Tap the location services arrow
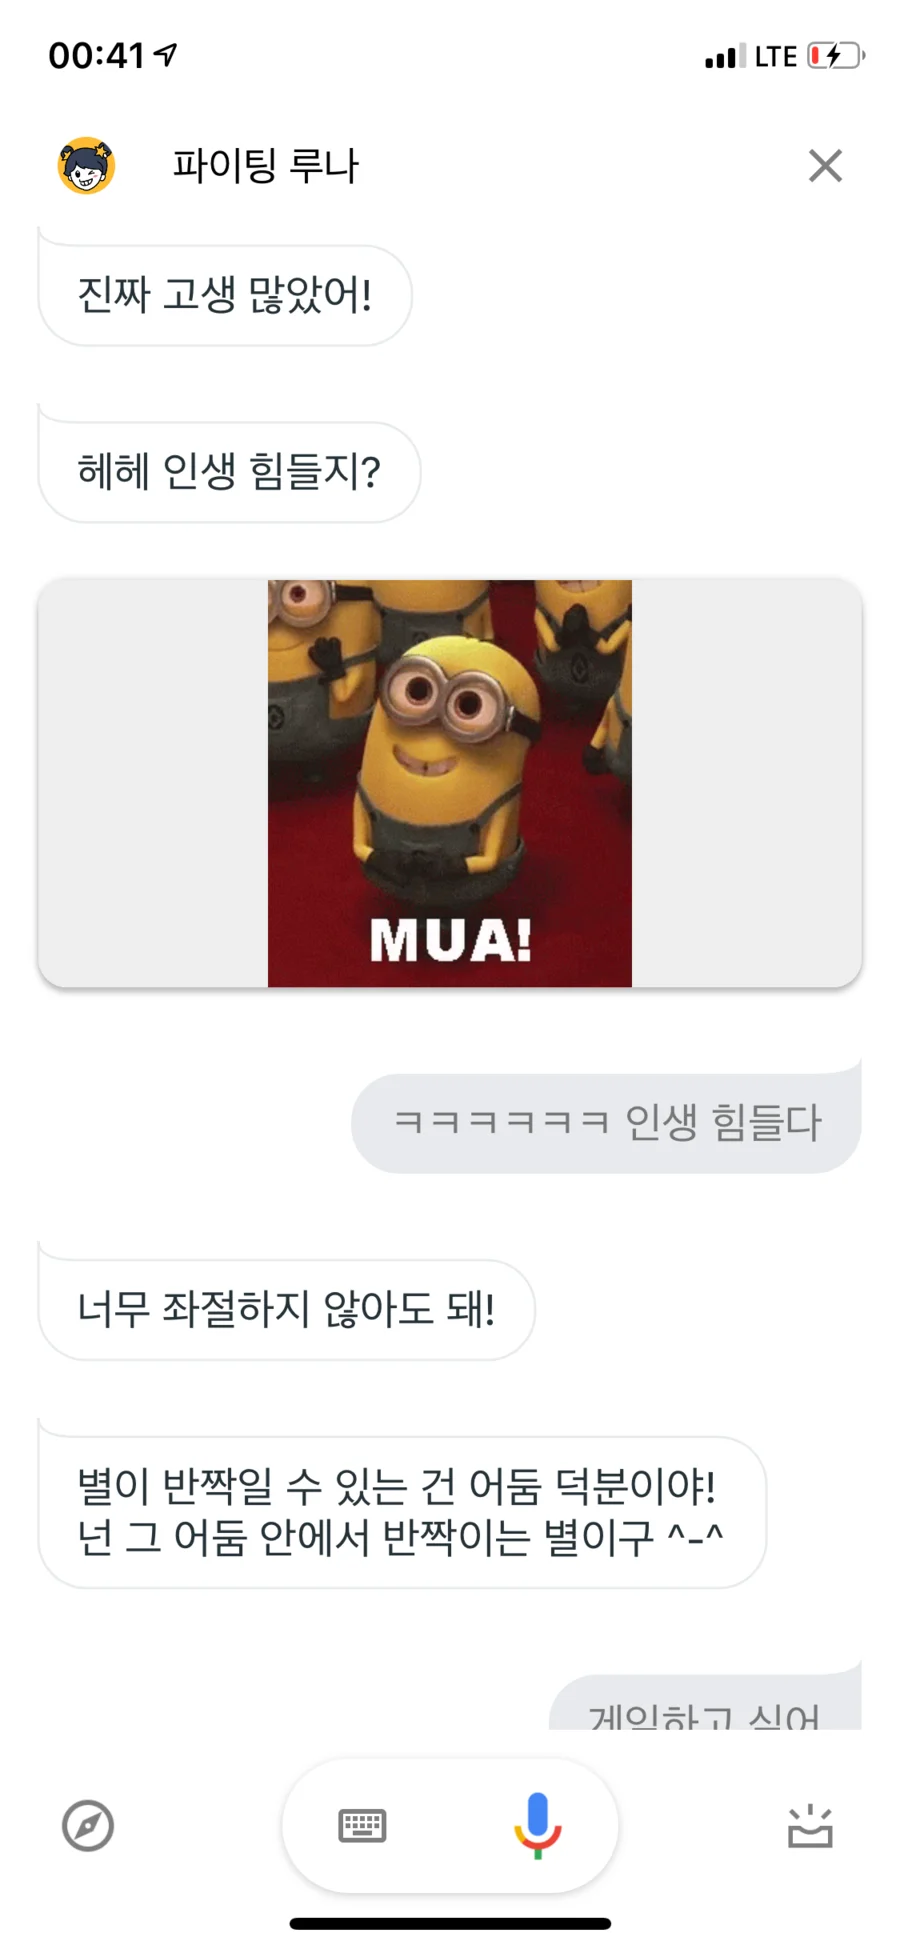This screenshot has height=1949, width=900. point(166,54)
